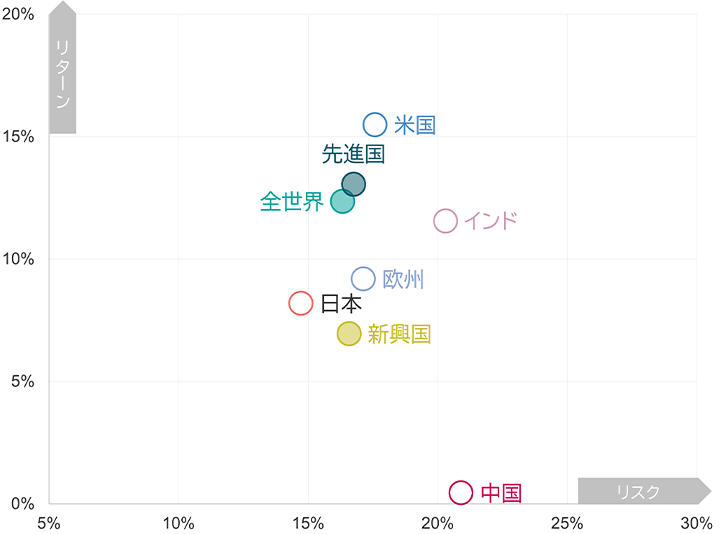Click the 日本 data point circle

(x=301, y=303)
